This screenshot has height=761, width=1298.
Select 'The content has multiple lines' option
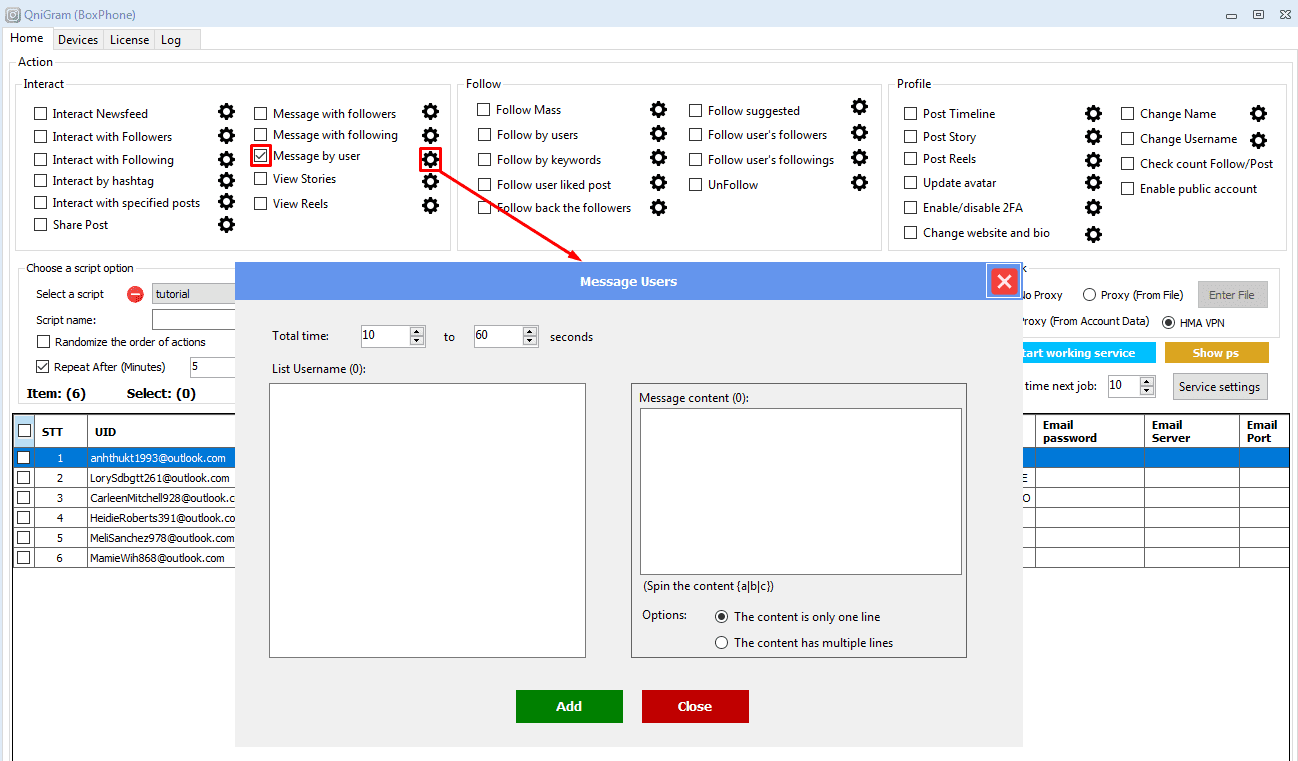click(x=721, y=643)
